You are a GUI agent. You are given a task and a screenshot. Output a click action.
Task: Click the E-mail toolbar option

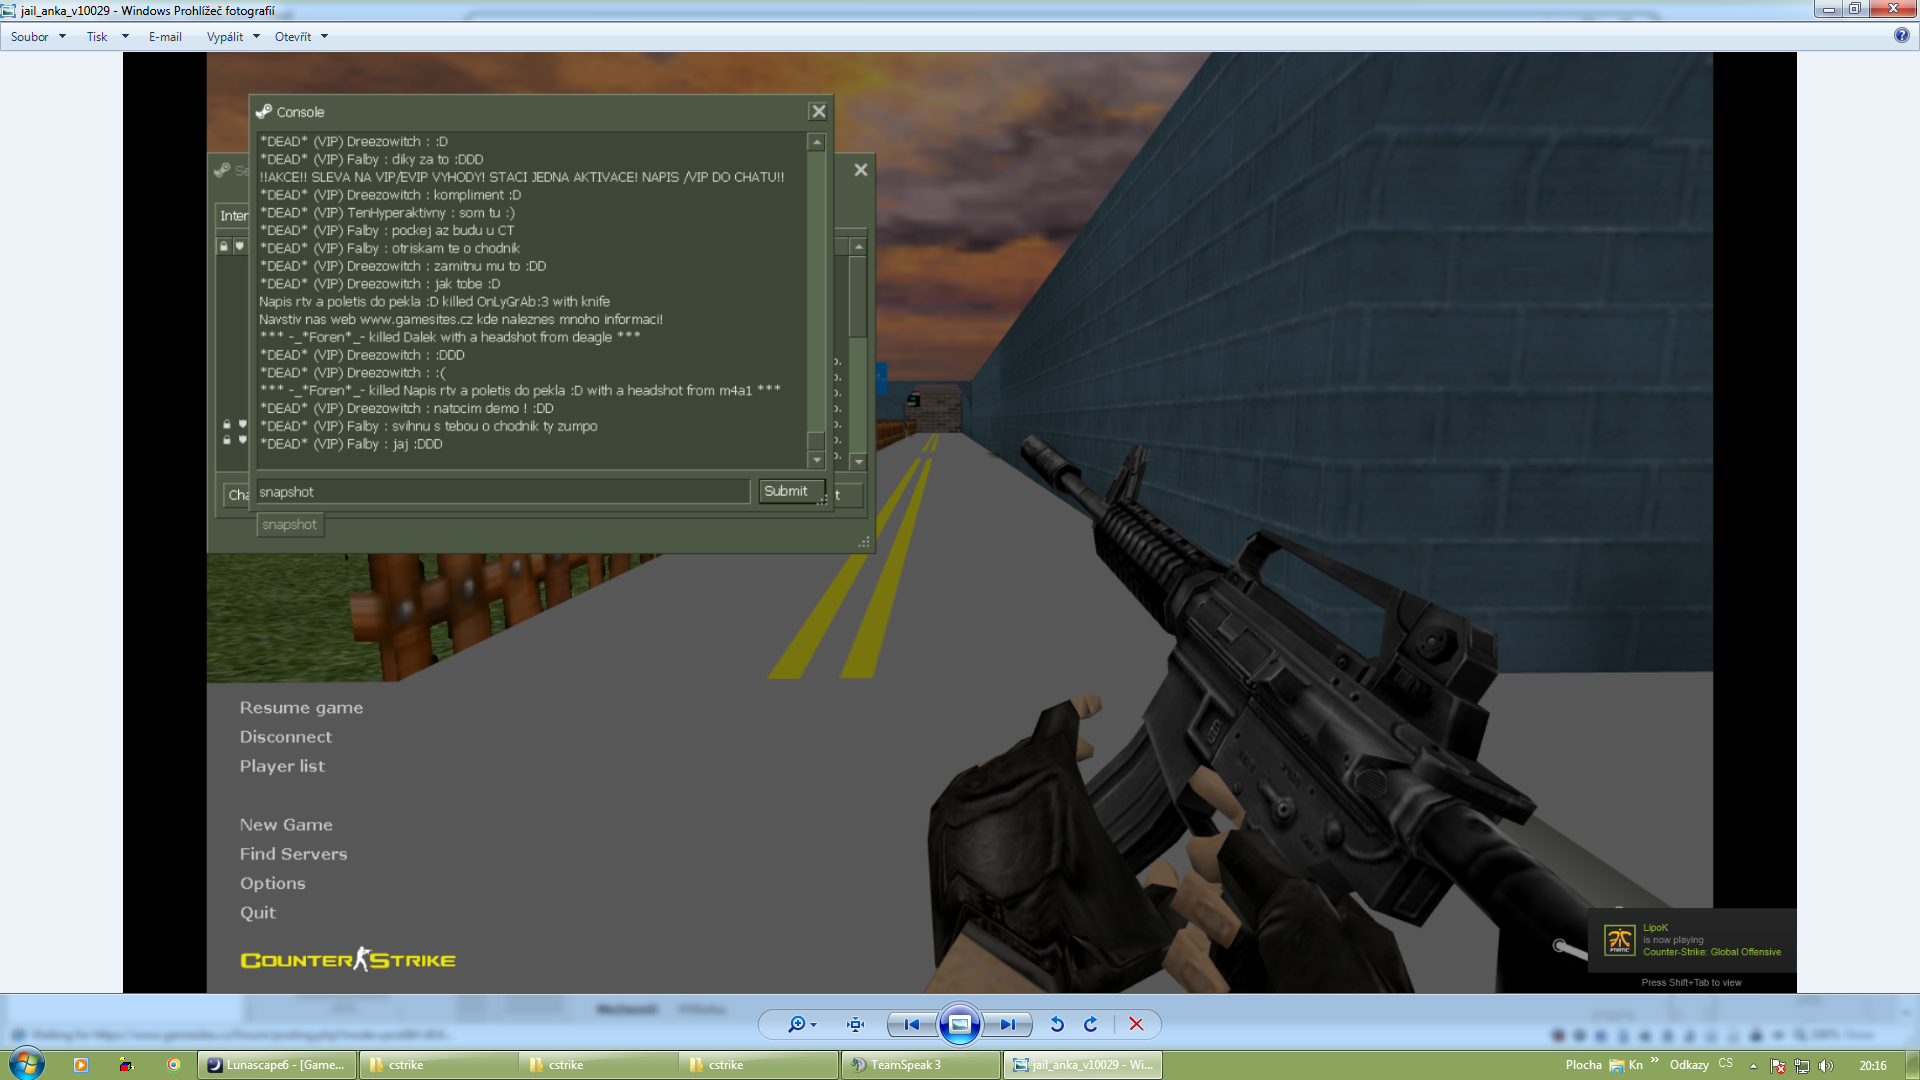[x=165, y=37]
